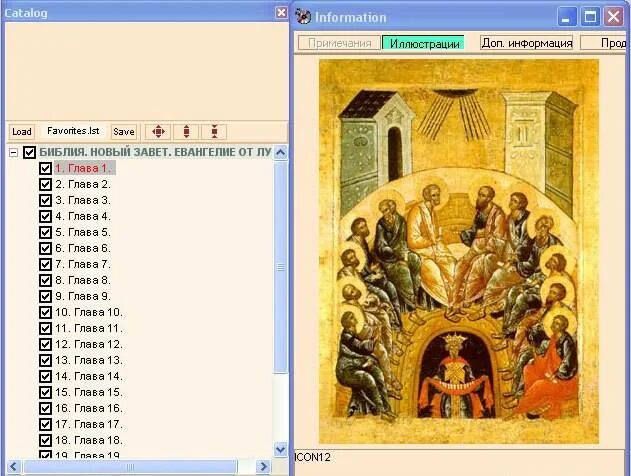Click the four-arrow expand all toolbar icon
This screenshot has width=631, height=476.
tap(158, 132)
